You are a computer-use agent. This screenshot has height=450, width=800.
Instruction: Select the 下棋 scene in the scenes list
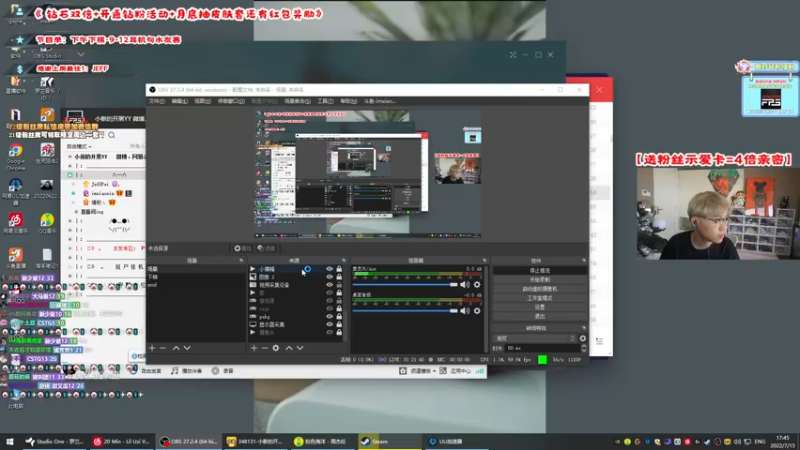[196, 277]
